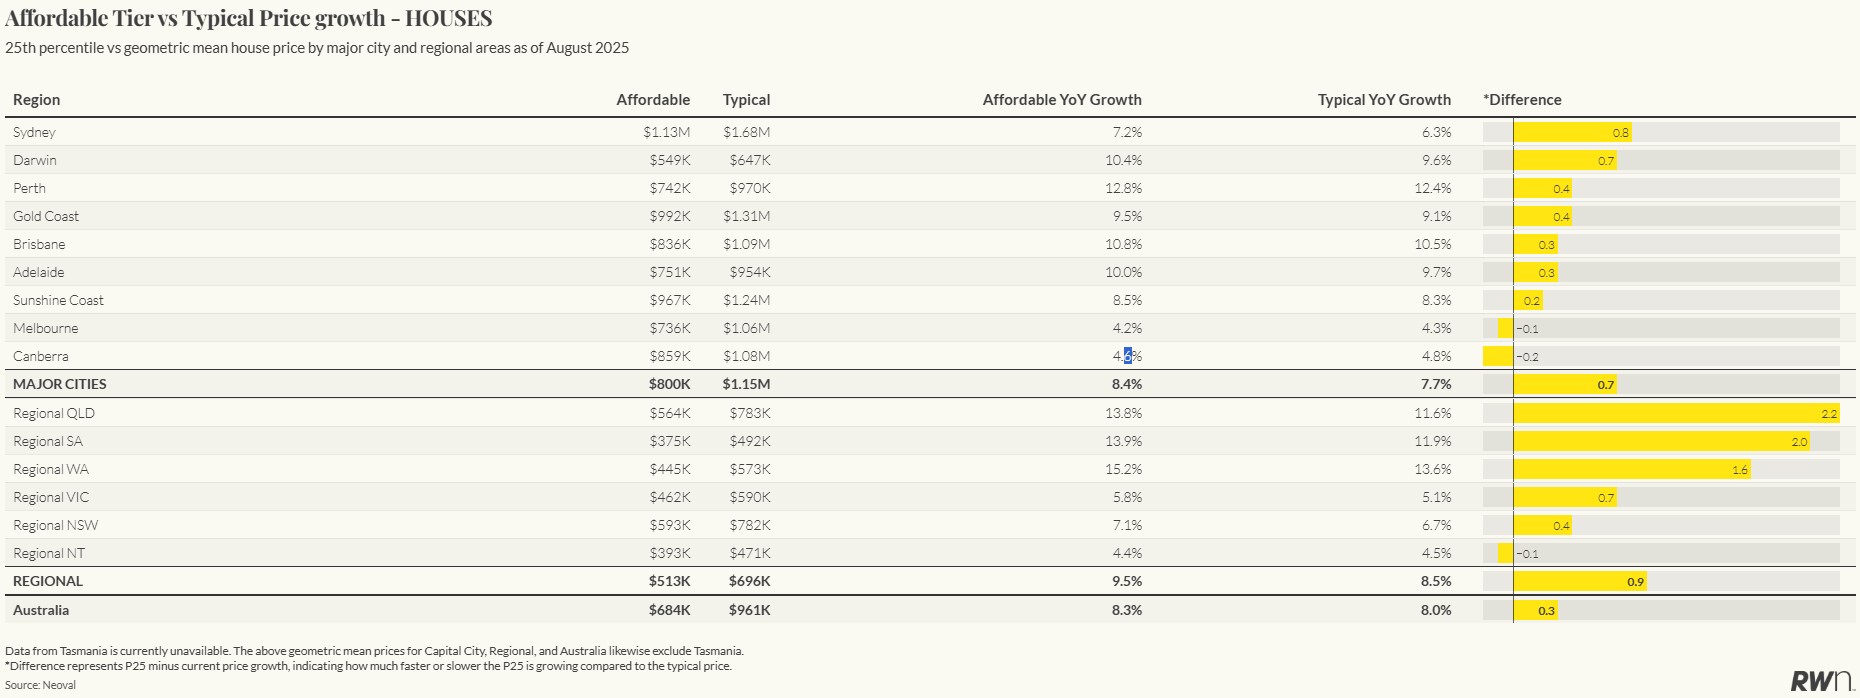Click Regional QLD's 2.2 difference bar
The width and height of the screenshot is (1860, 698).
[x=1676, y=413]
